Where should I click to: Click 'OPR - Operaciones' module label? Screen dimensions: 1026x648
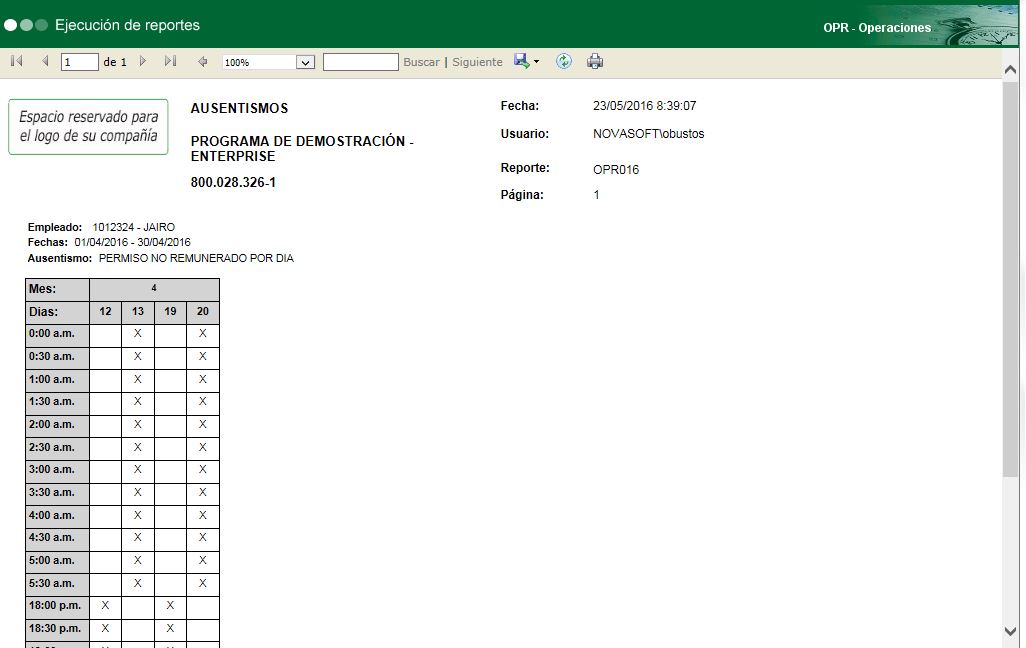point(877,28)
